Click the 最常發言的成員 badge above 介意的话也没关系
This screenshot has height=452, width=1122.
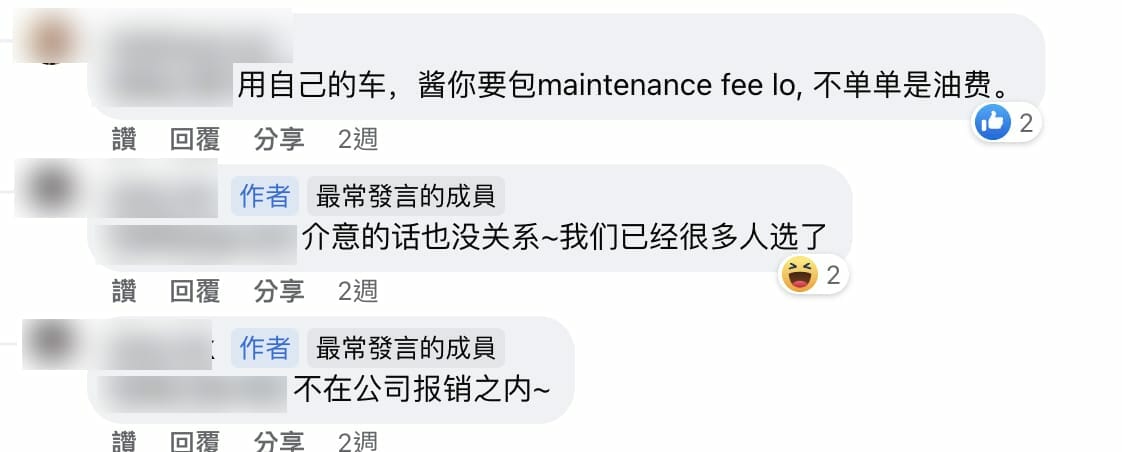tap(406, 196)
